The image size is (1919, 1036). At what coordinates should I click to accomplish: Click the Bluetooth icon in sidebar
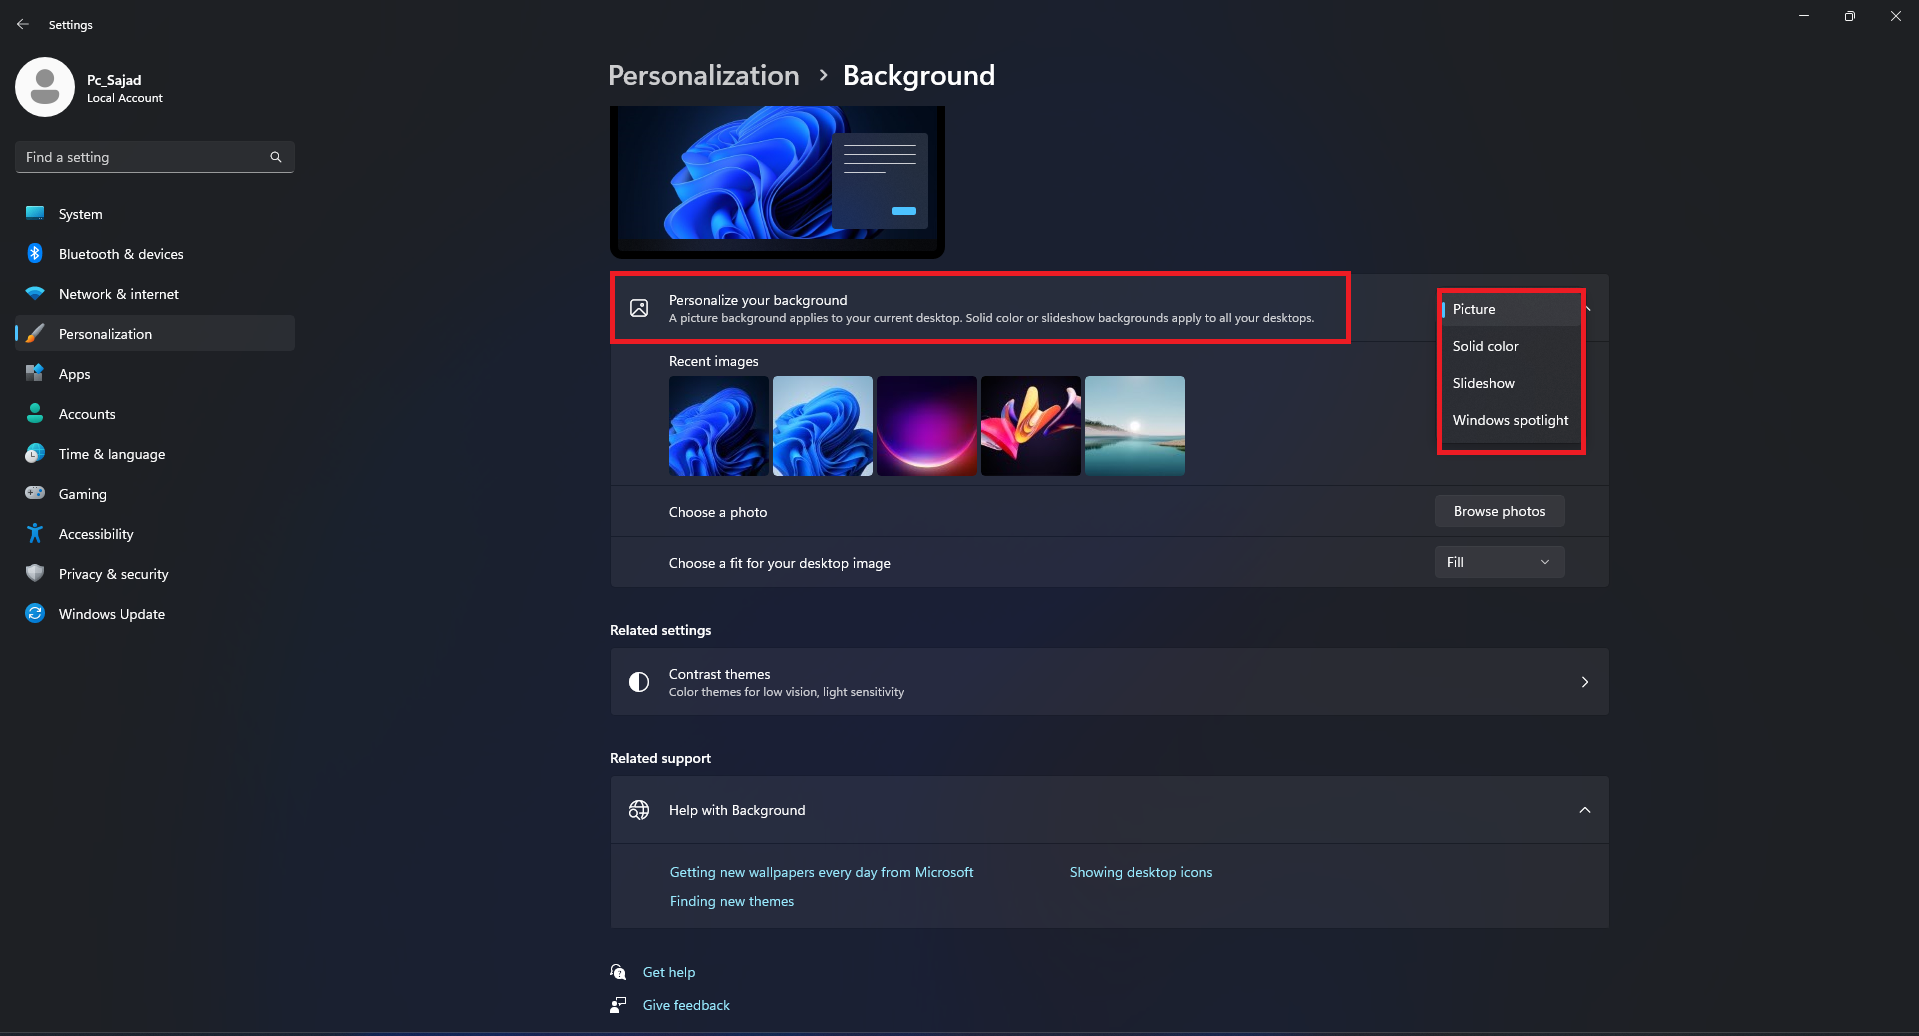click(x=35, y=253)
